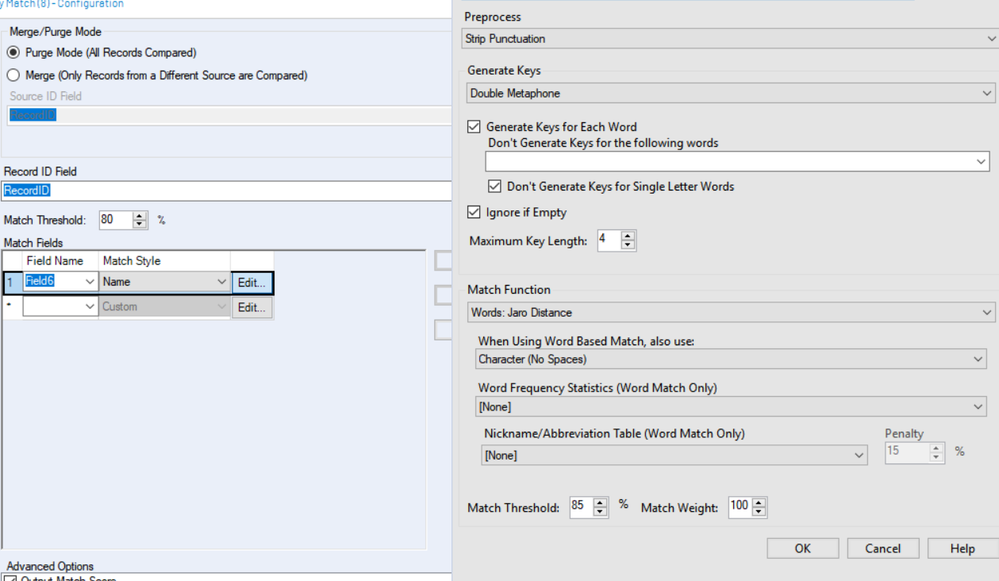This screenshot has width=999, height=581.
Task: Decrease right Match Threshold 85 value
Action: (600, 511)
